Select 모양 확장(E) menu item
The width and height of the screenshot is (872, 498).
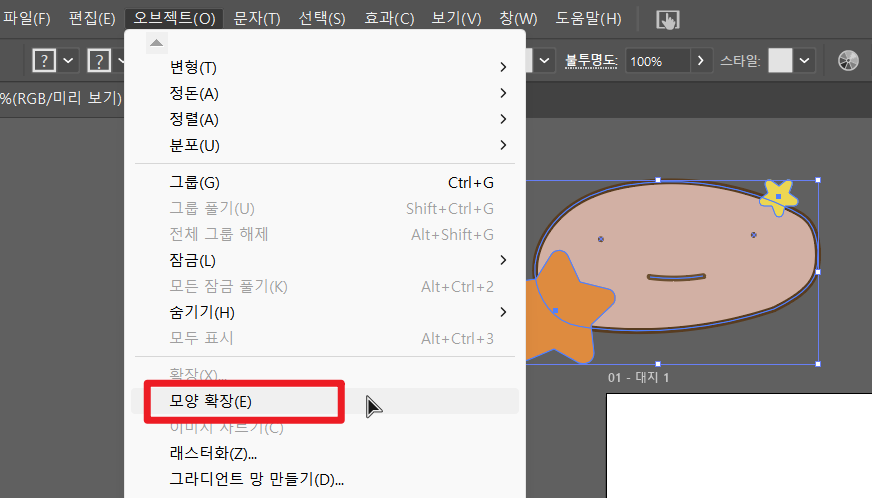click(325, 401)
